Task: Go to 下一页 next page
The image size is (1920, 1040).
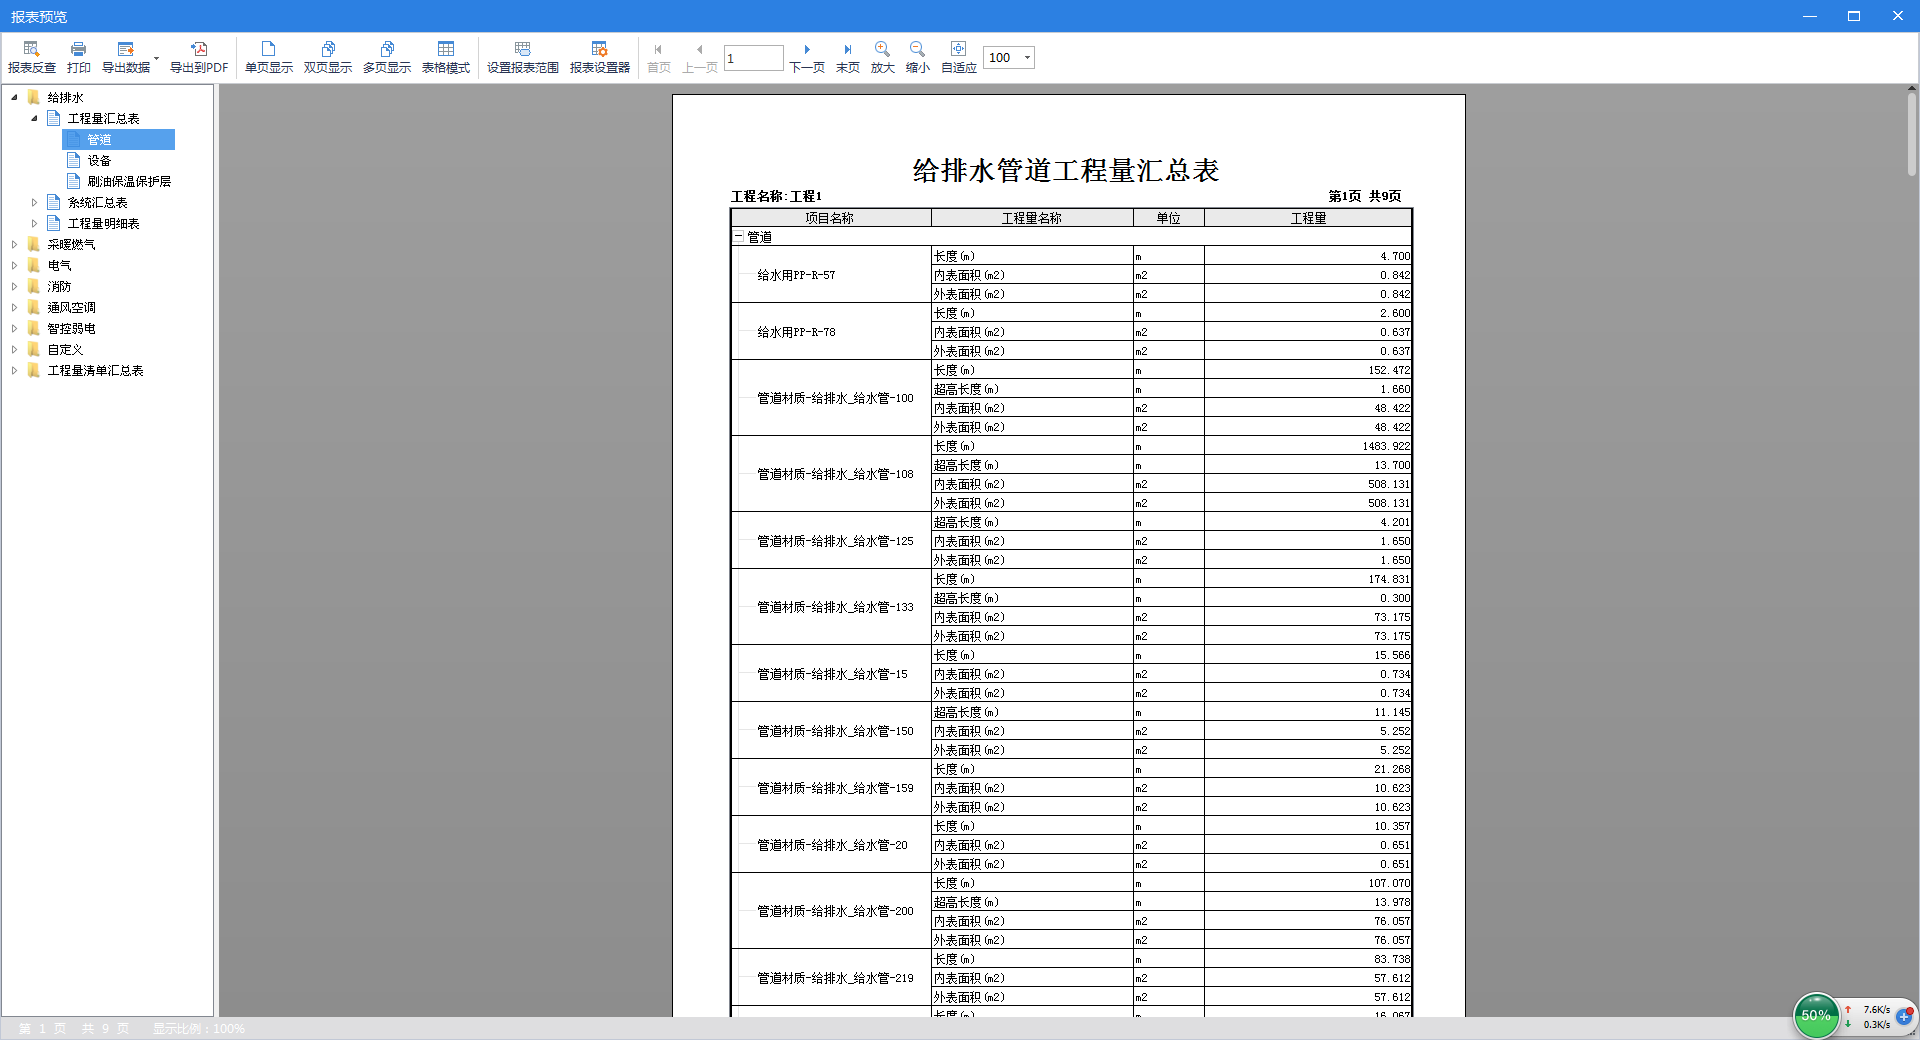Action: click(x=807, y=58)
